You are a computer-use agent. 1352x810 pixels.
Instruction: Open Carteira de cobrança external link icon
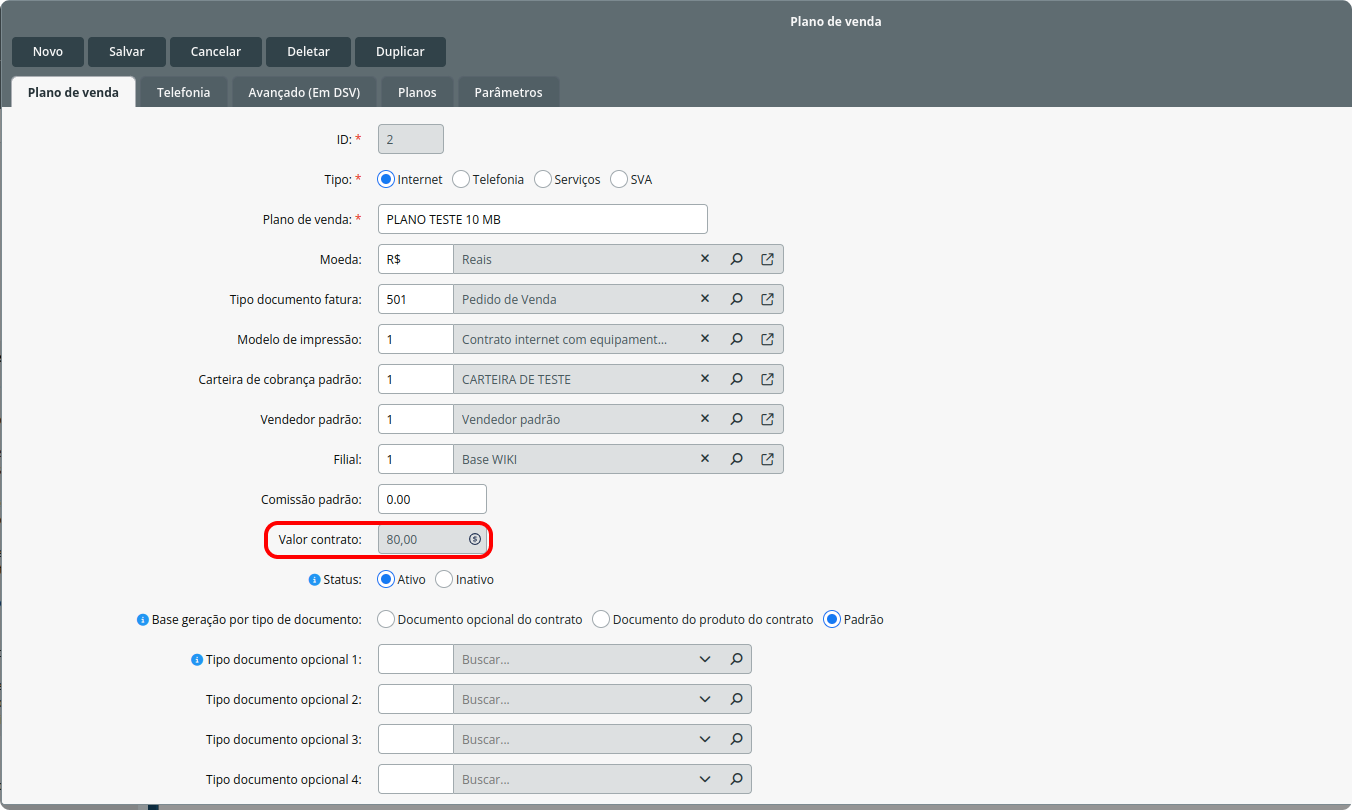coord(767,379)
